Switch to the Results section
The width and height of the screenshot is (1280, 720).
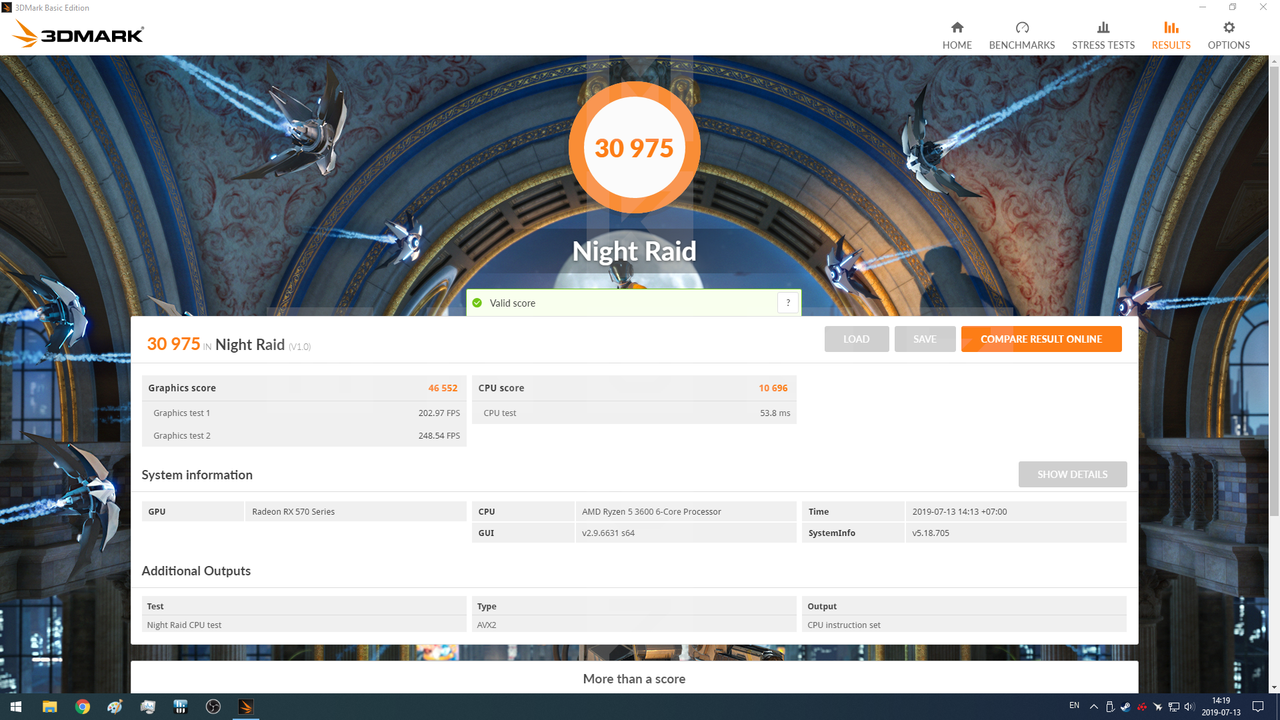coord(1170,35)
